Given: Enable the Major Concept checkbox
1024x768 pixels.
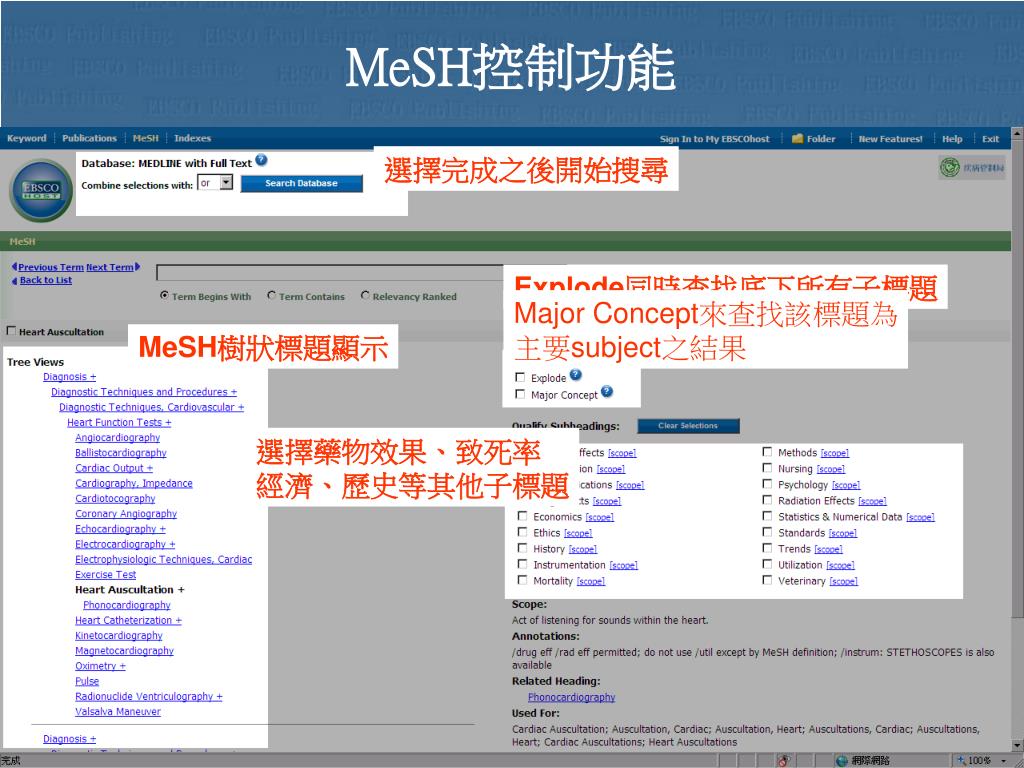Looking at the screenshot, I should (x=520, y=394).
